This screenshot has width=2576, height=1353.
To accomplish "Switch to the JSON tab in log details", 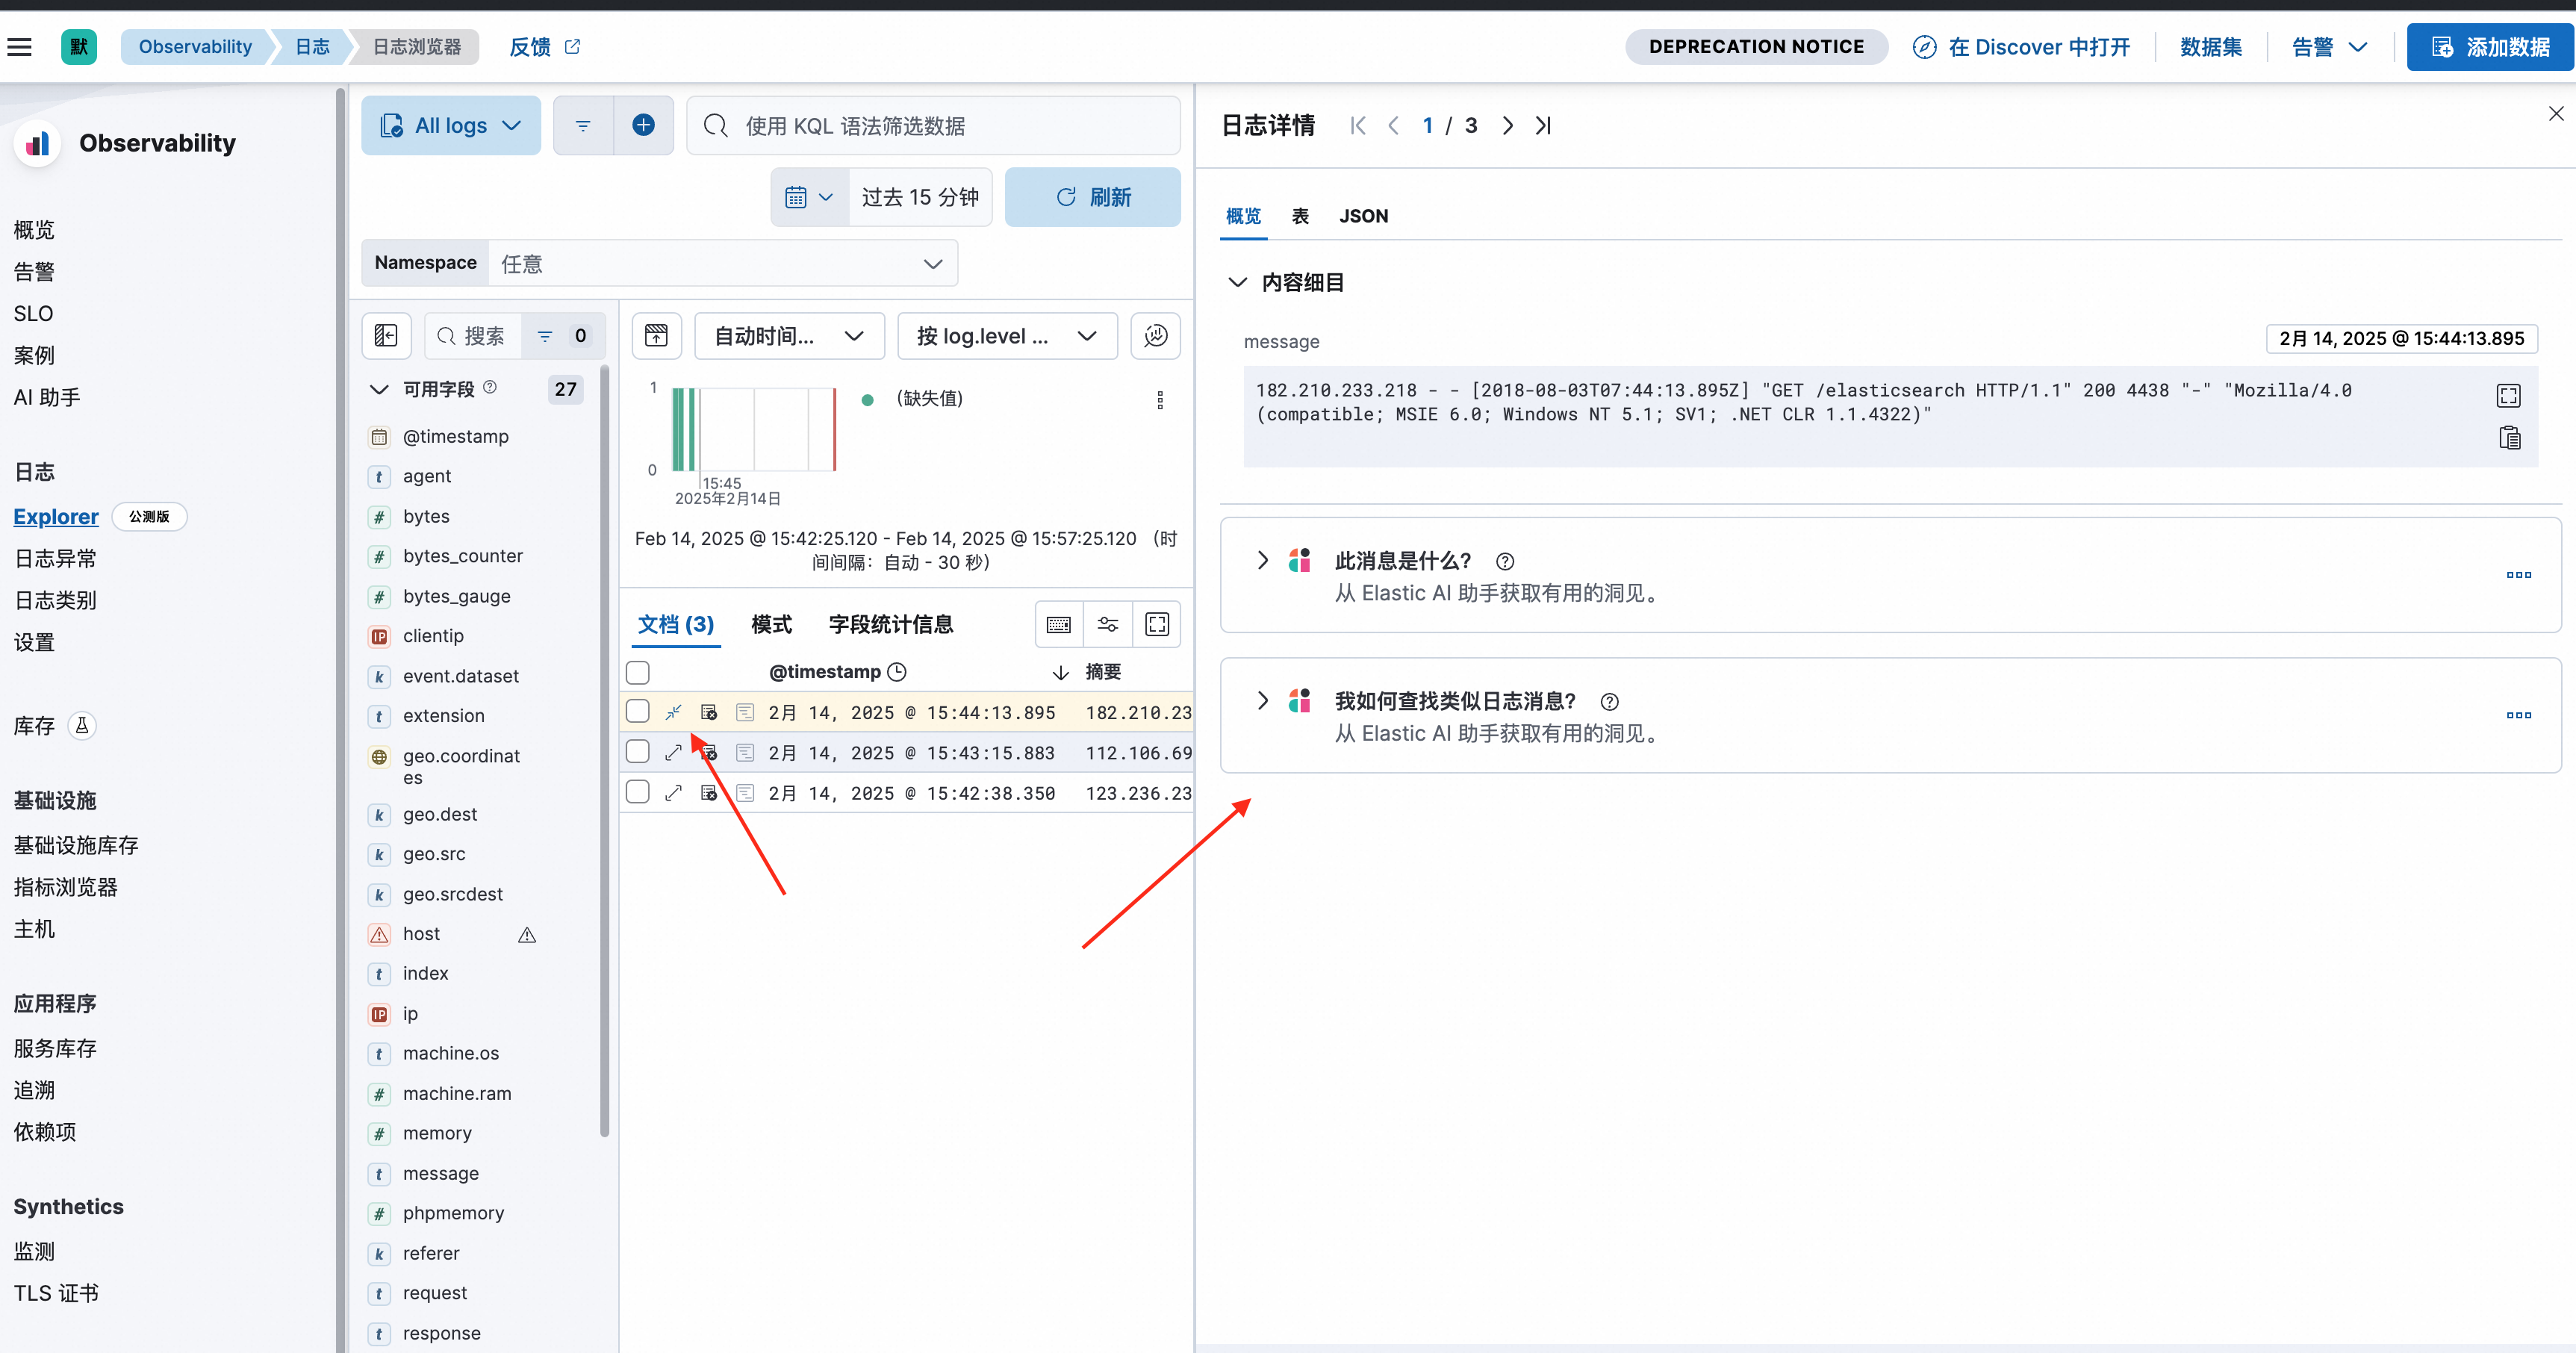I will pyautogui.click(x=1364, y=216).
